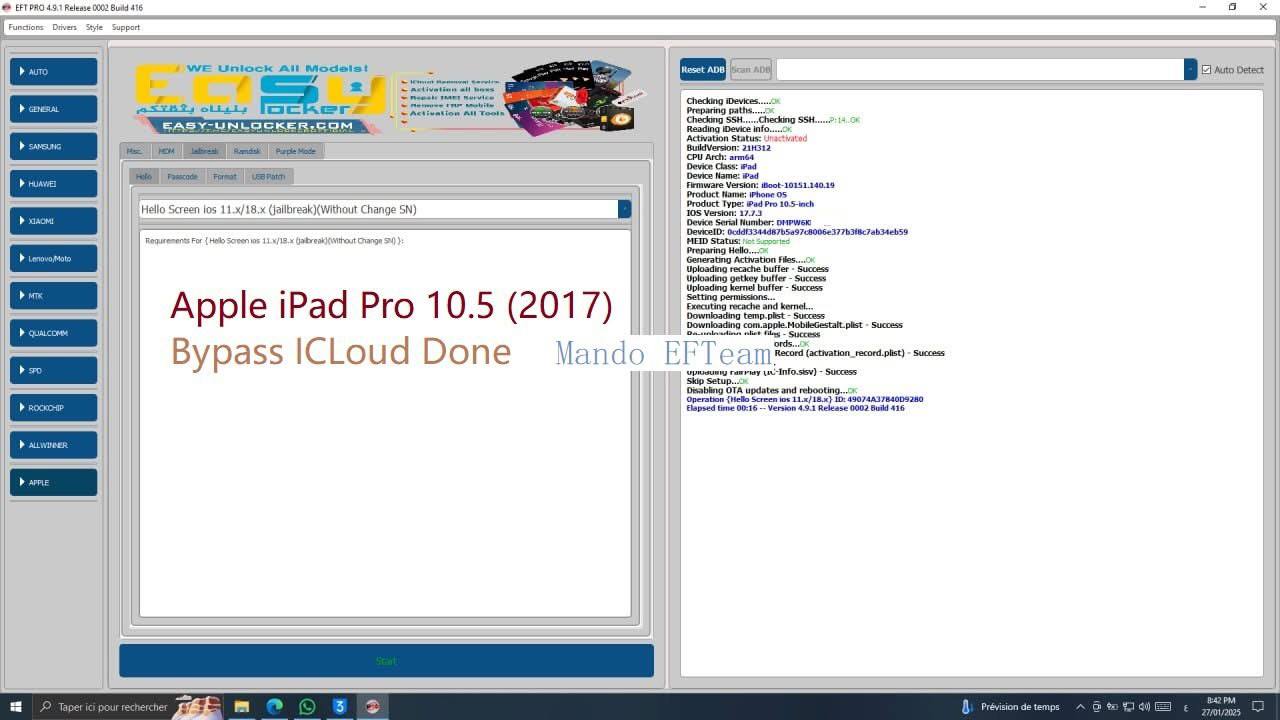Click the Reset ADB button
The image size is (1280, 720).
pyautogui.click(x=703, y=69)
